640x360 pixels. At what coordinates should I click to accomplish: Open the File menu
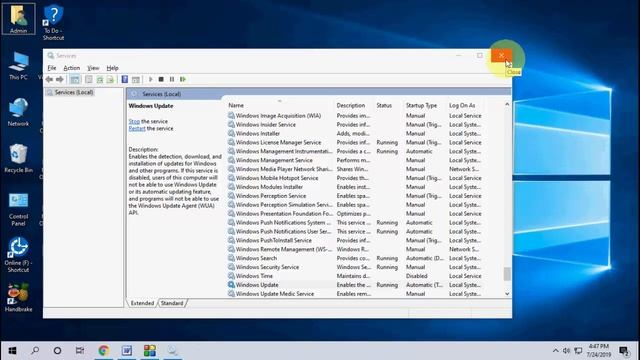click(x=52, y=68)
